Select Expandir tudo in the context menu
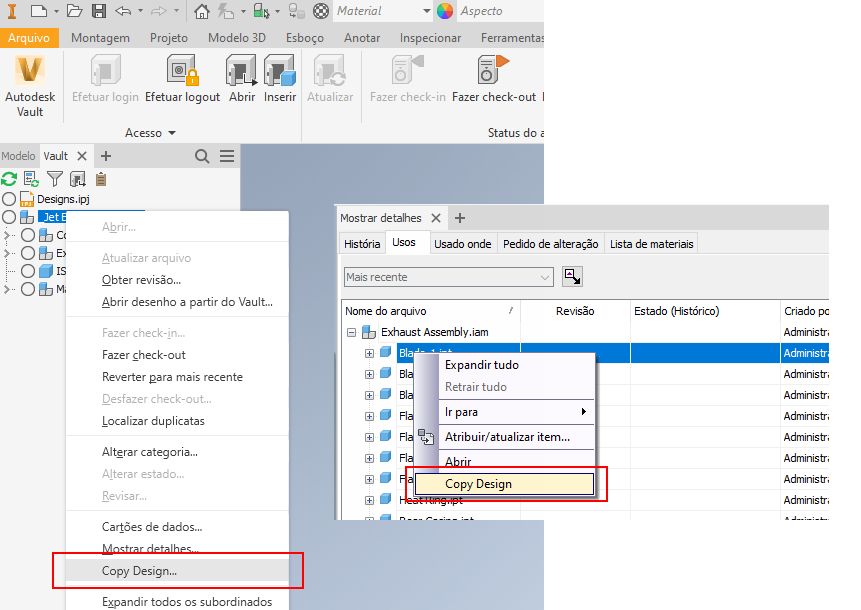This screenshot has height=610, width=861. click(x=516, y=365)
